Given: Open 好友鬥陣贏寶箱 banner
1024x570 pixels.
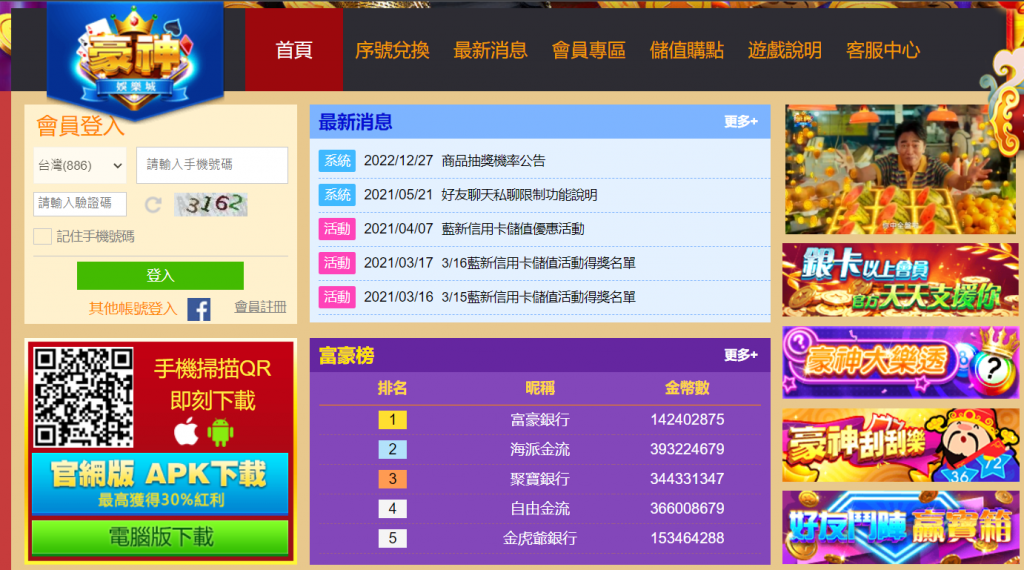Looking at the screenshot, I should (900, 528).
